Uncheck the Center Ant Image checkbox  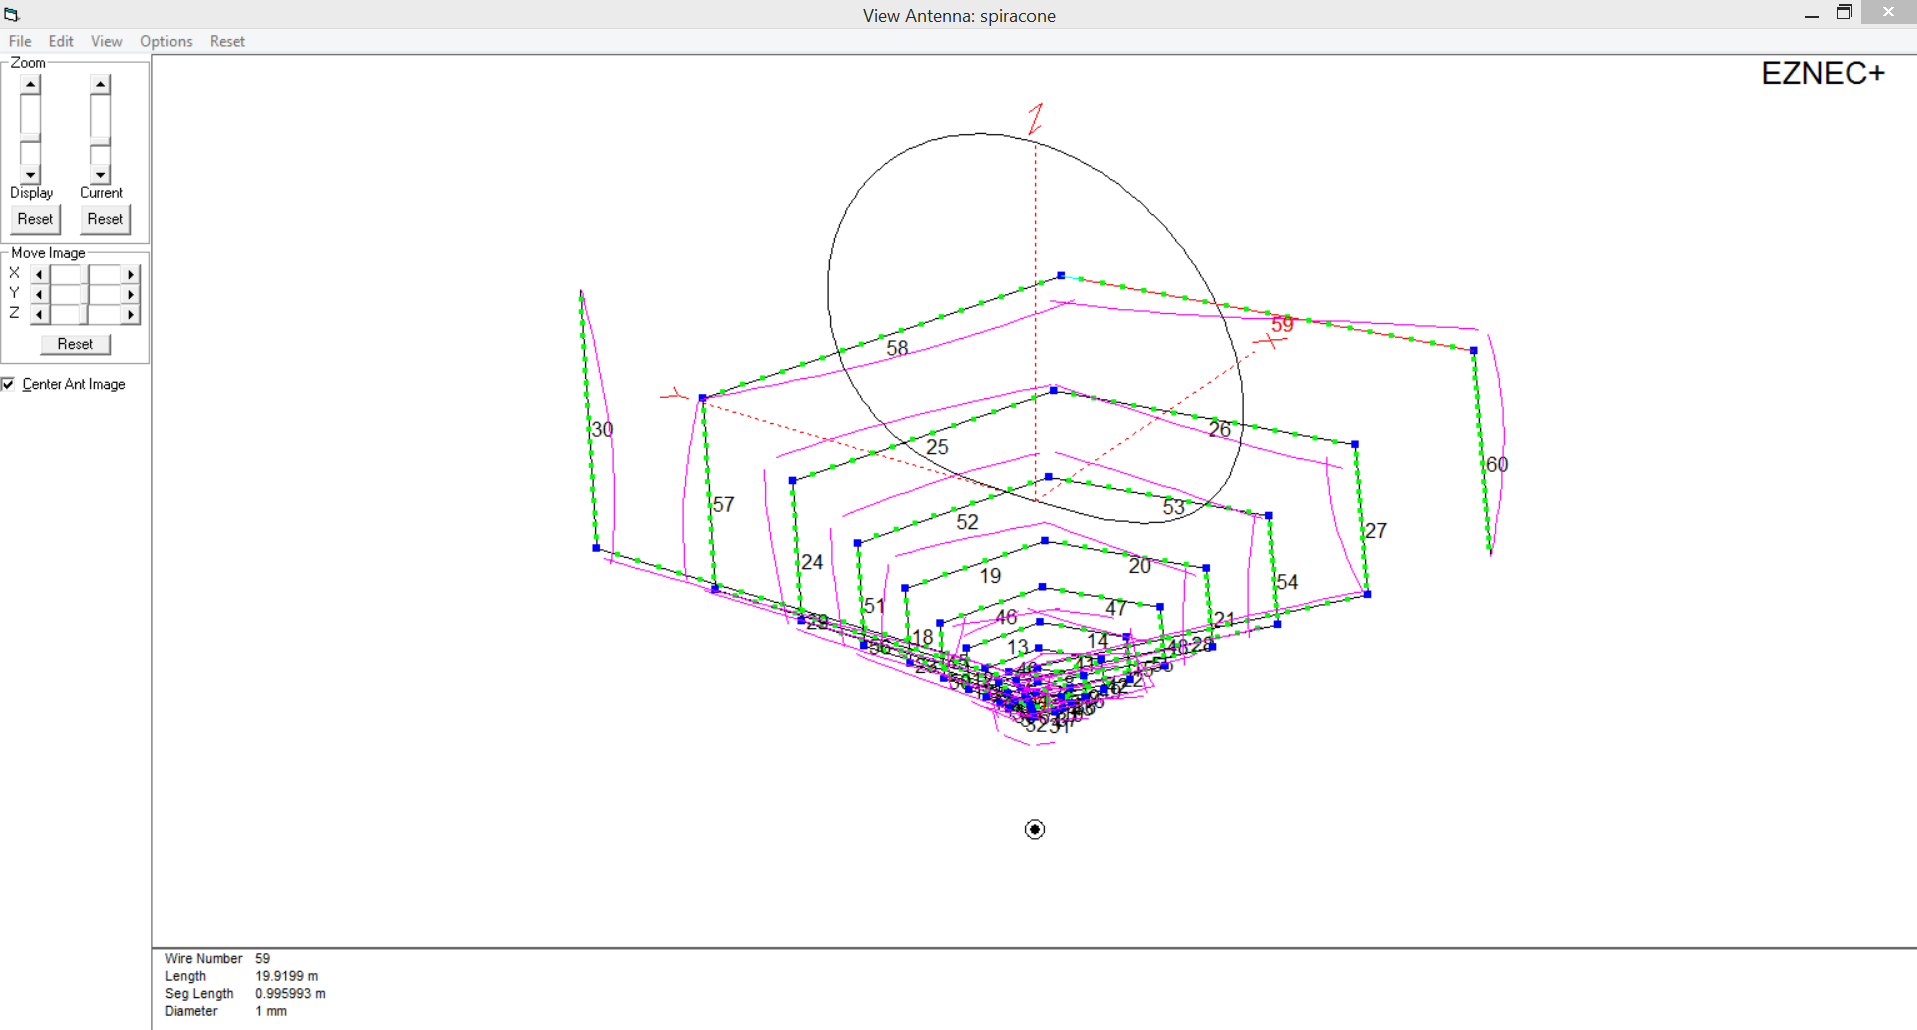[x=9, y=384]
